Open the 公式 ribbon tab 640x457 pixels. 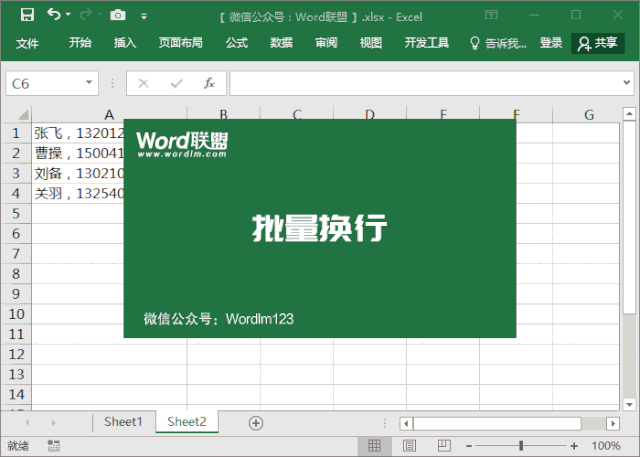(237, 42)
